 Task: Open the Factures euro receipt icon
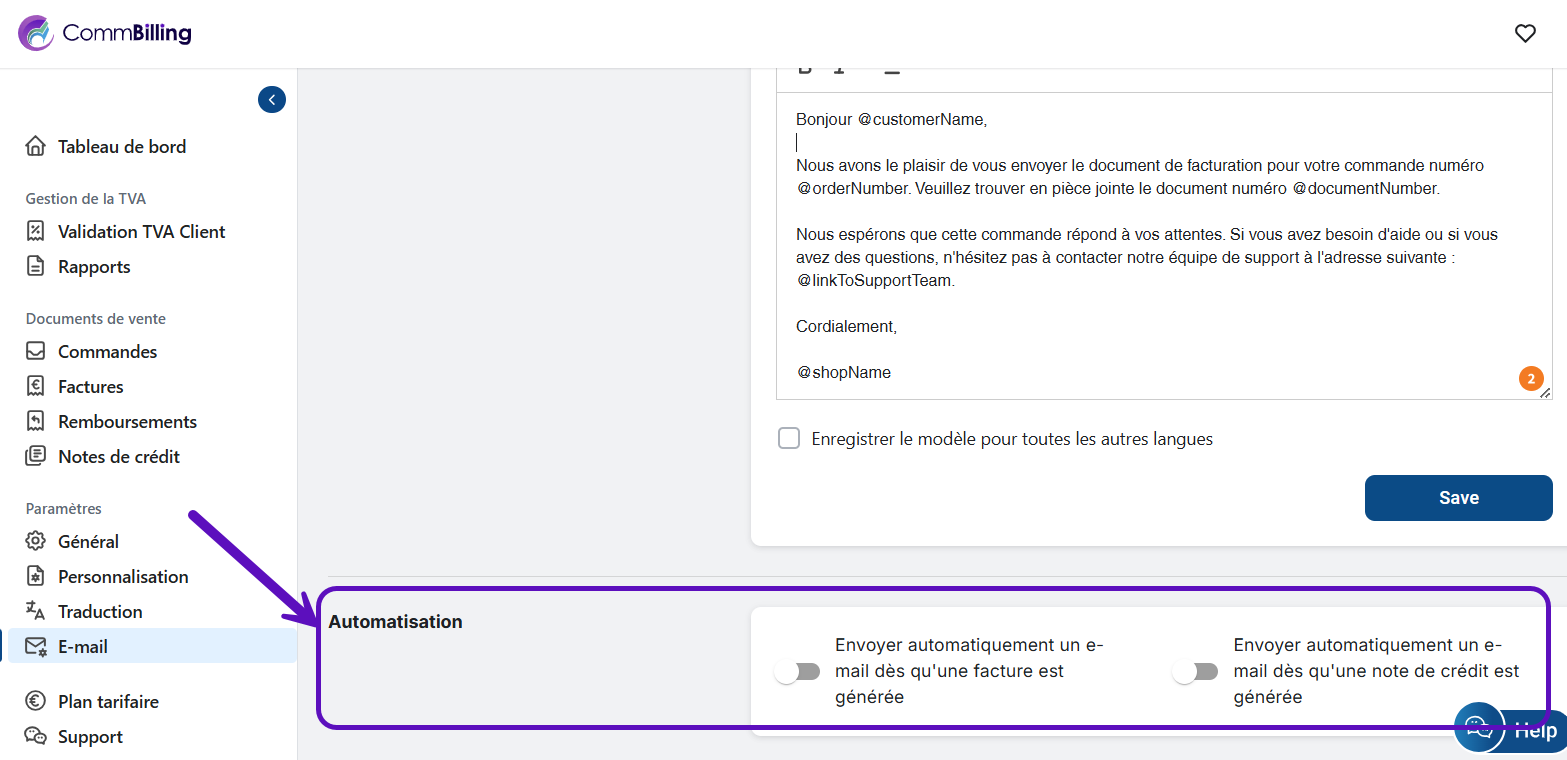(x=35, y=387)
